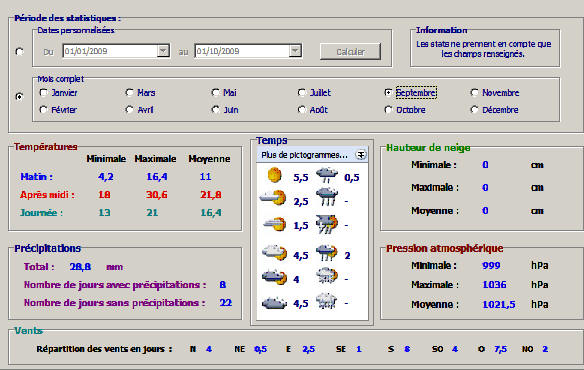Click the thunderstorm with sun pictogram
Viewport: 584px width, 370px height.
tap(327, 224)
